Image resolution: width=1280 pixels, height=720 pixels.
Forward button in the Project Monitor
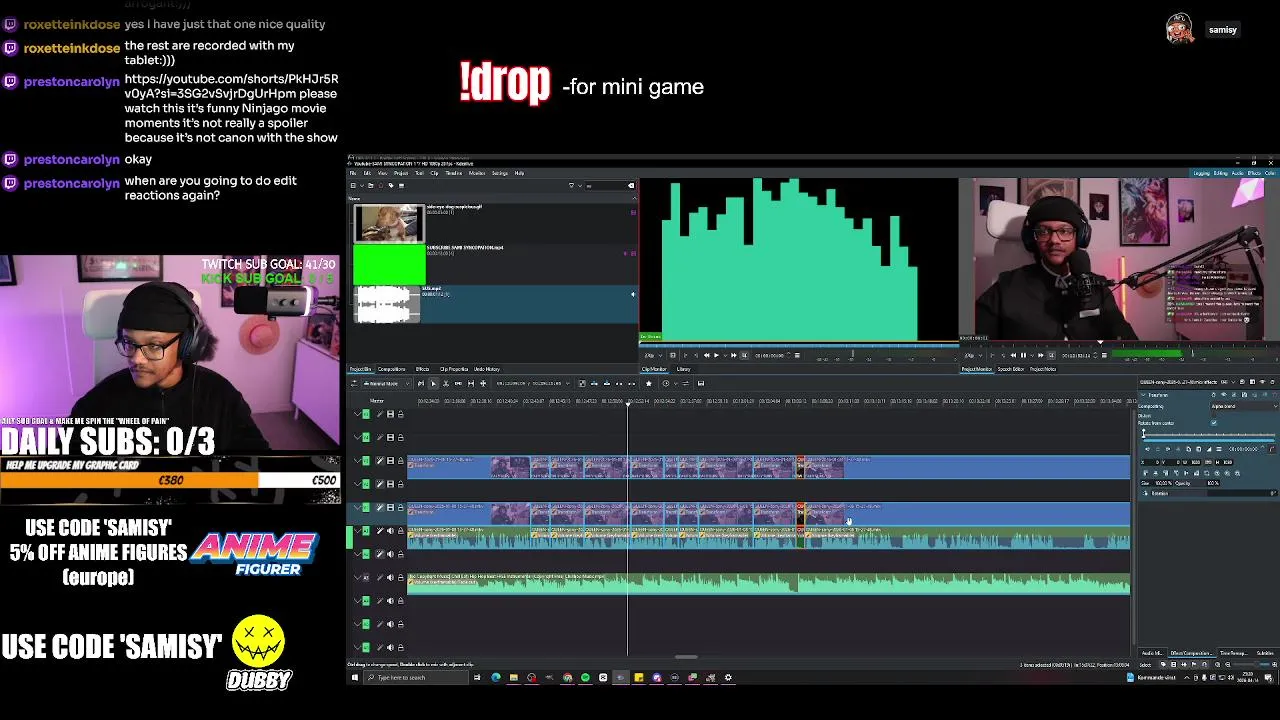pyautogui.click(x=1040, y=355)
